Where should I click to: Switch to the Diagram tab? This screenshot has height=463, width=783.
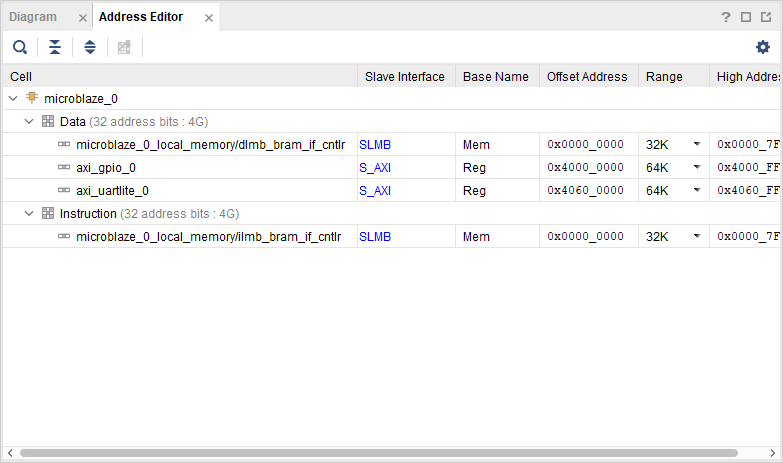click(x=33, y=17)
